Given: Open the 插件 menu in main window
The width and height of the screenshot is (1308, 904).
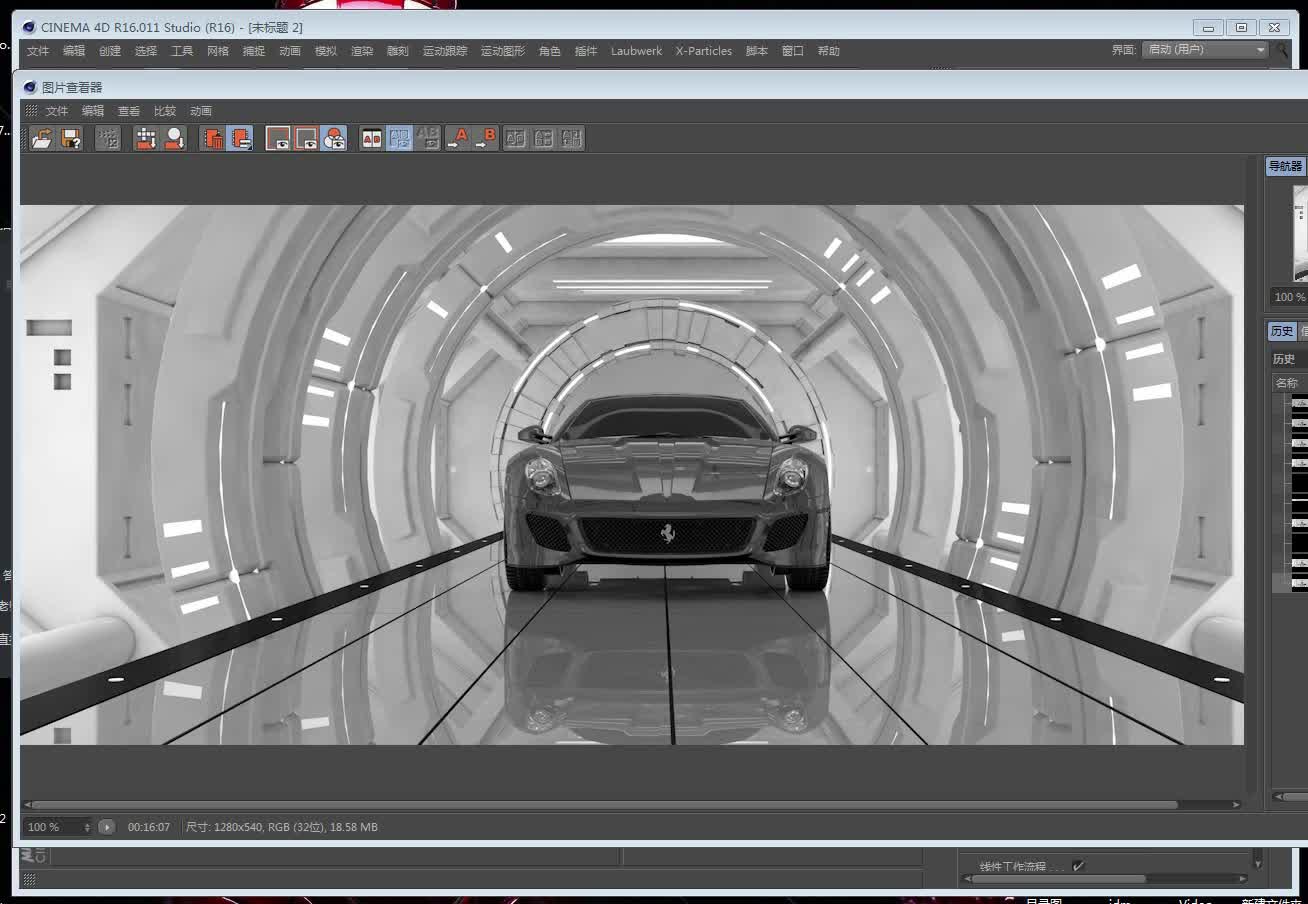Looking at the screenshot, I should [x=586, y=51].
